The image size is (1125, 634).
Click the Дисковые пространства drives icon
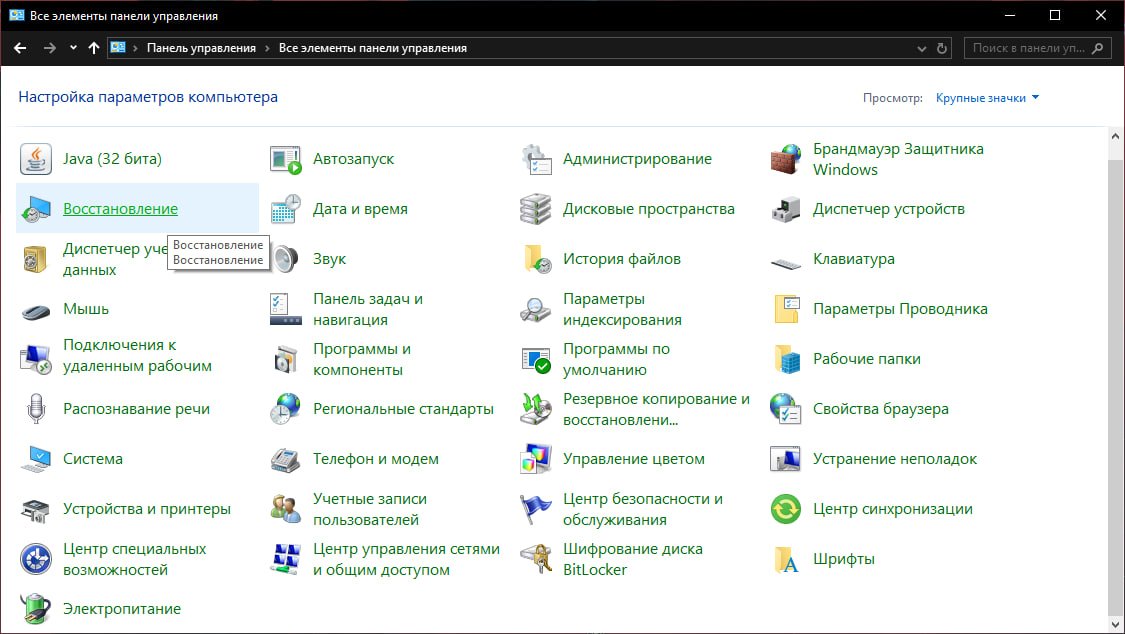pos(536,209)
